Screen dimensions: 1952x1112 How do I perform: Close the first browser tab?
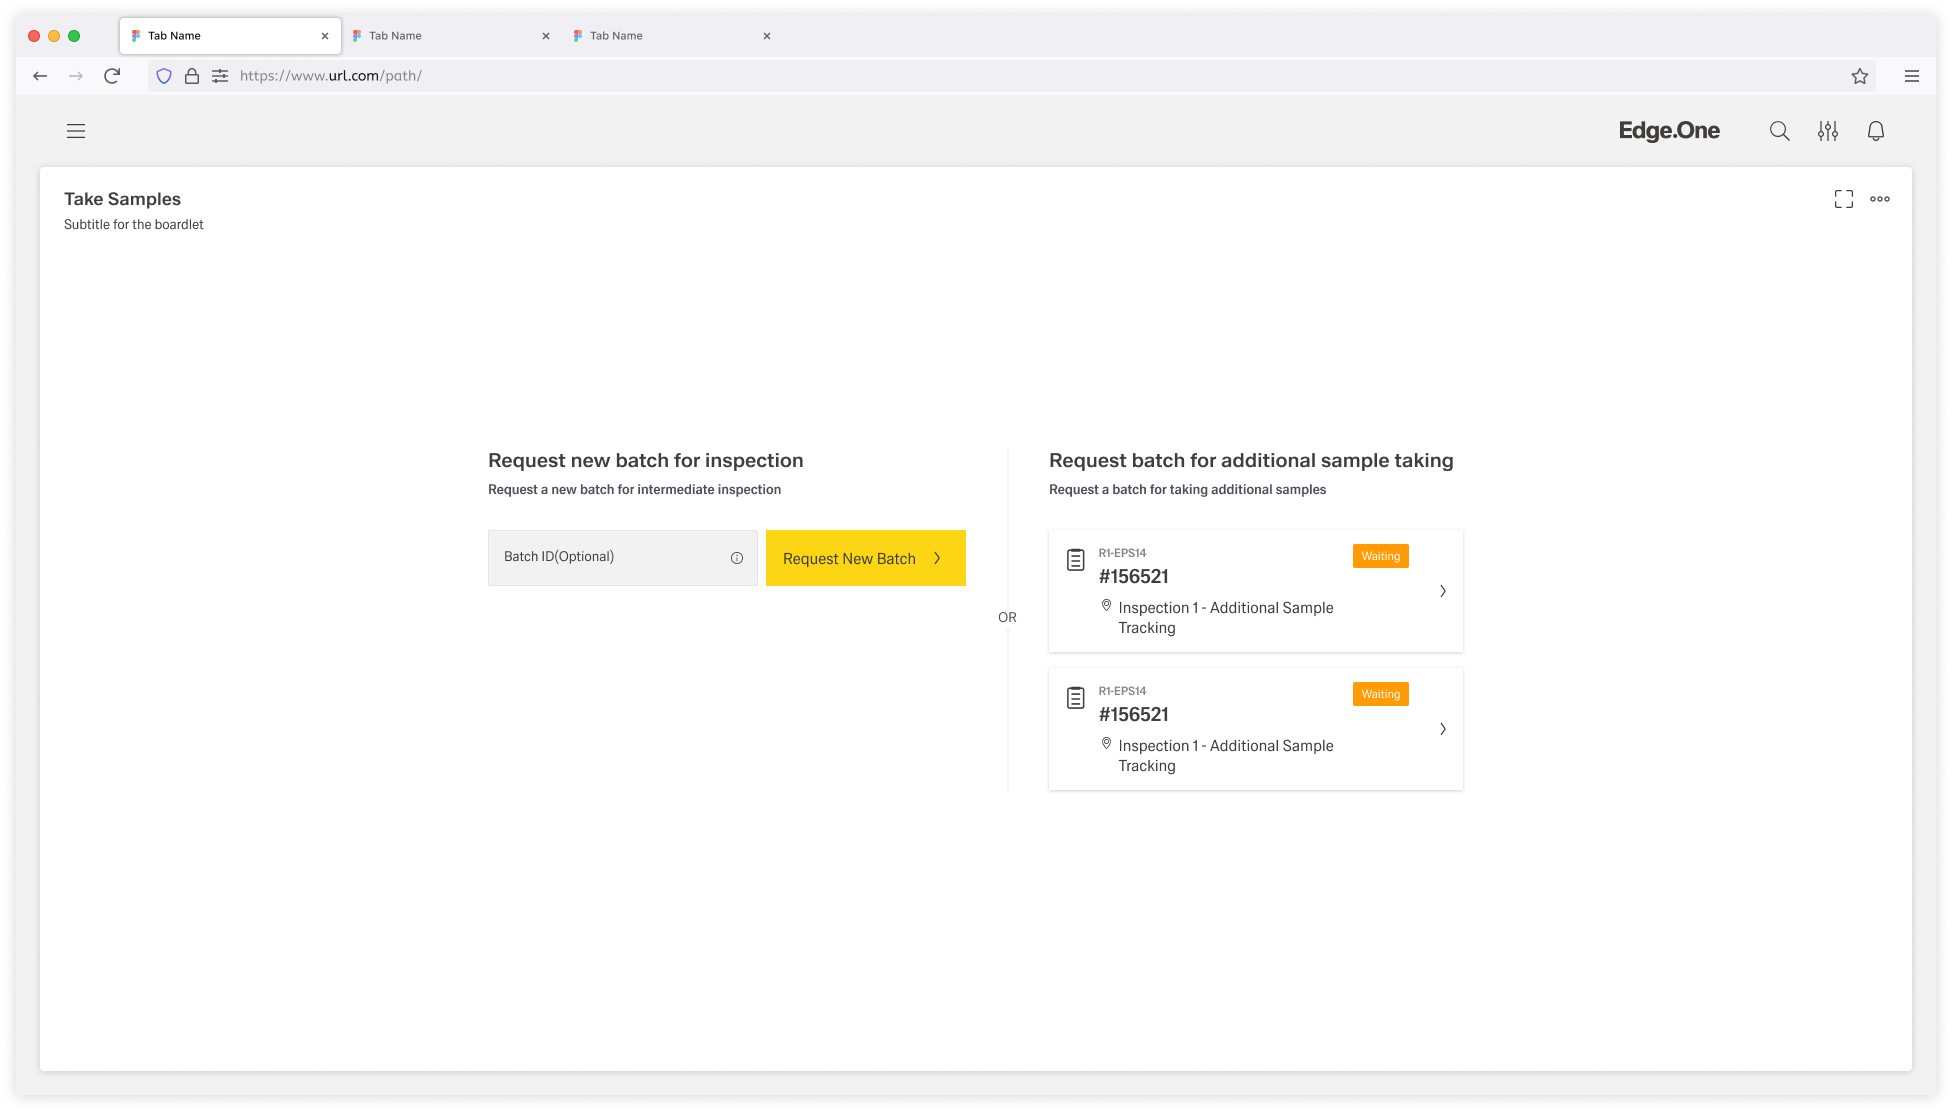pyautogui.click(x=325, y=36)
